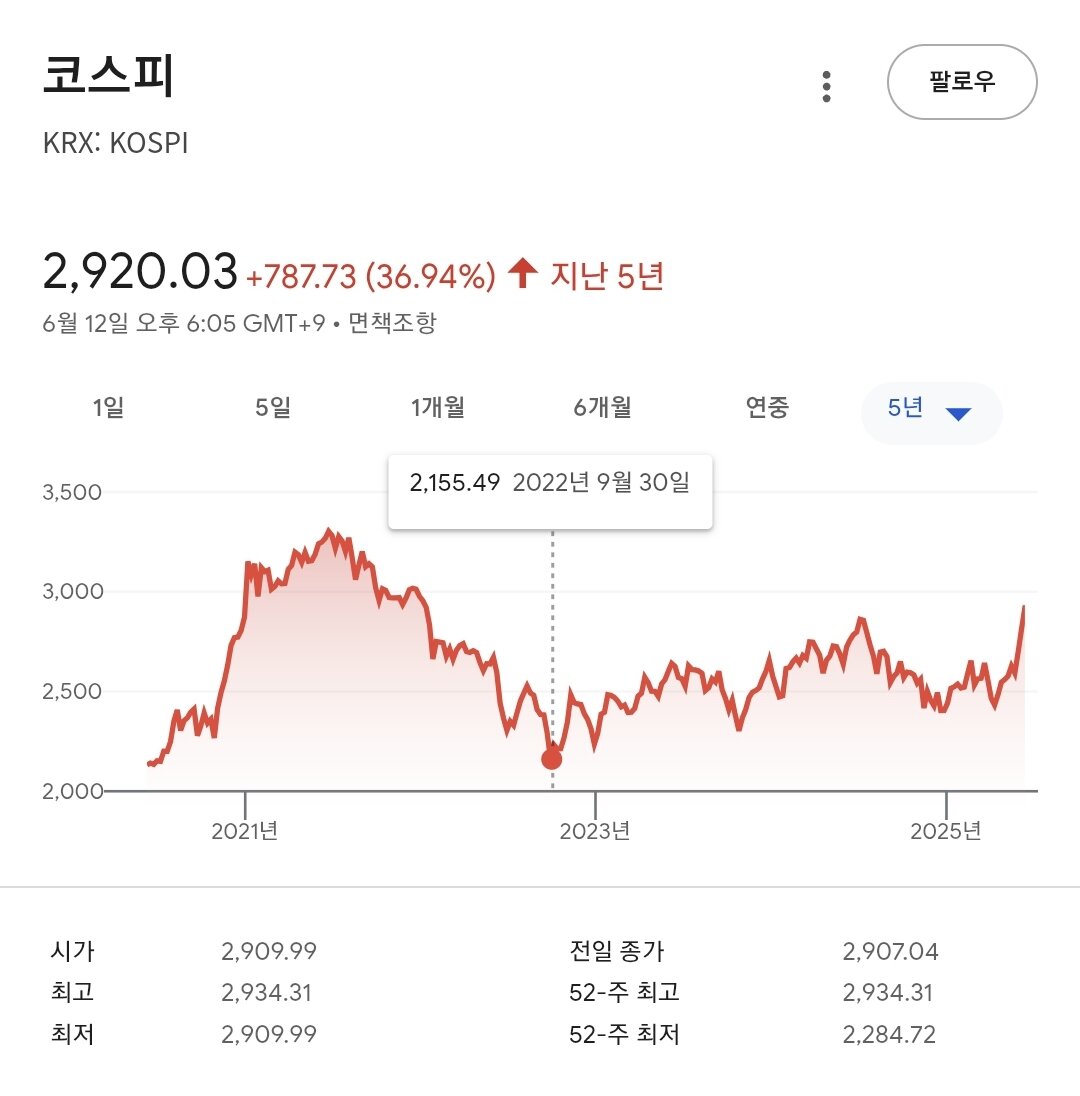Image resolution: width=1080 pixels, height=1096 pixels.
Task: Switch to the 1일 chart range
Action: 108,408
